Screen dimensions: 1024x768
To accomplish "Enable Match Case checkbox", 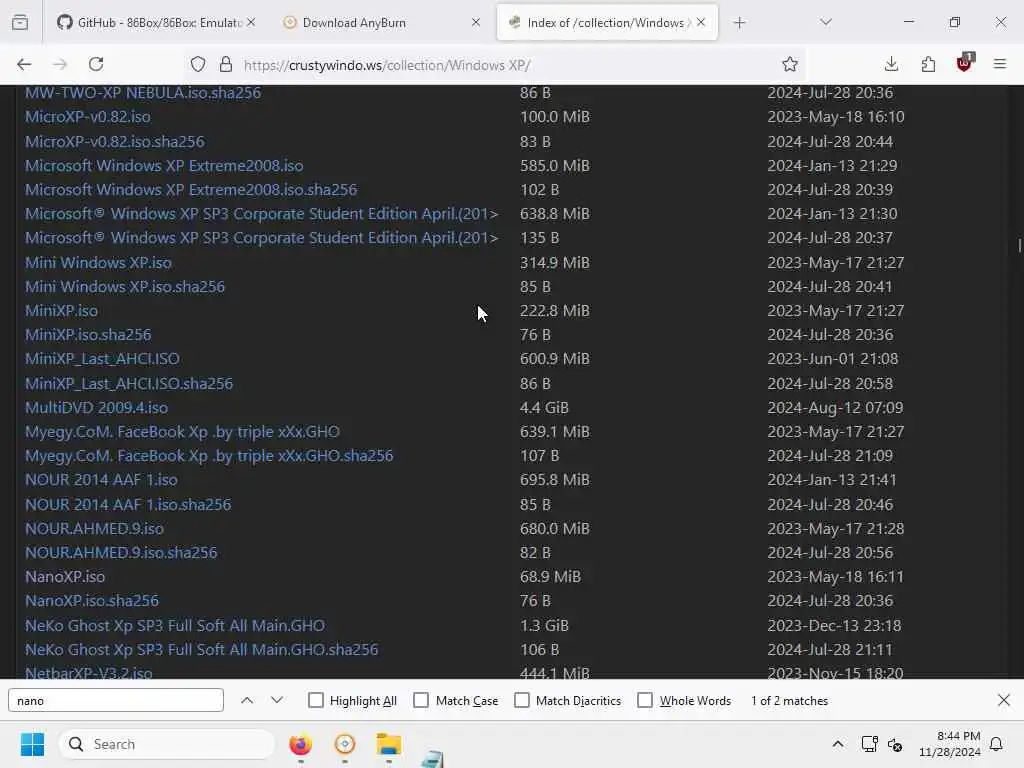I will pyautogui.click(x=422, y=700).
